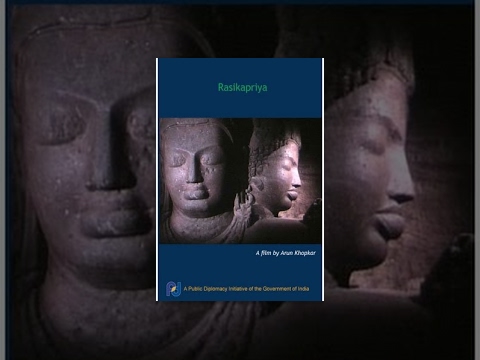480x360 pixels.
Task: Click 'A film by Arun Khopkar' credit
Action: click(286, 253)
